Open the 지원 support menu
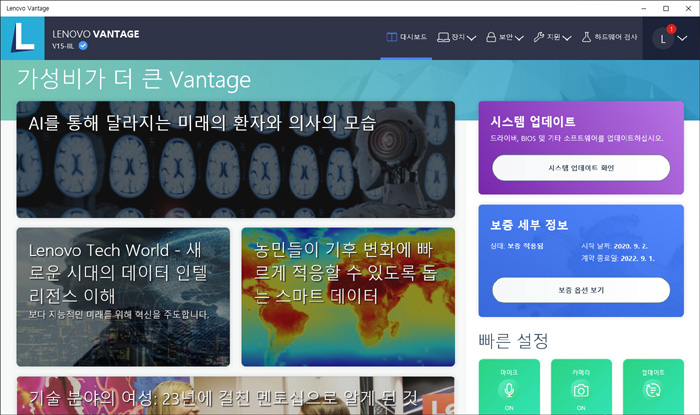This screenshot has height=415, width=700. click(552, 37)
